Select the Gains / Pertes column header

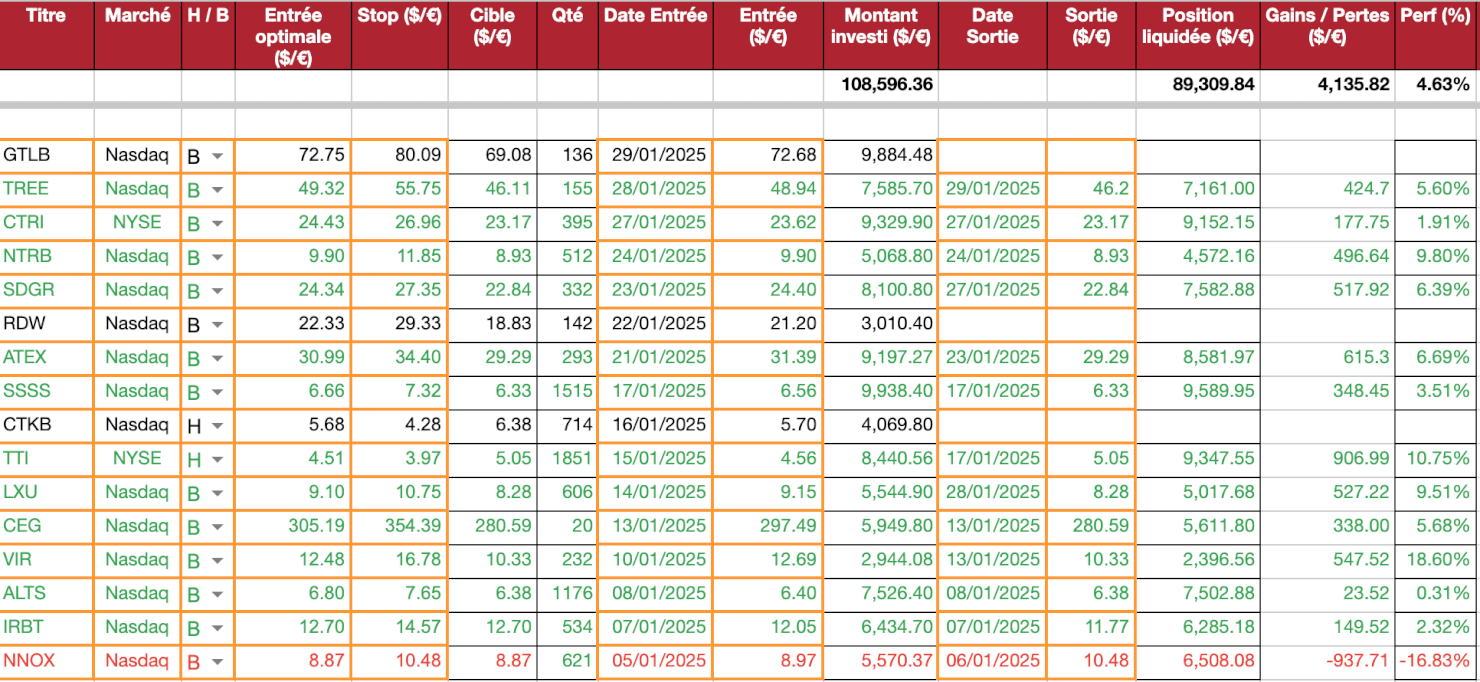1327,35
